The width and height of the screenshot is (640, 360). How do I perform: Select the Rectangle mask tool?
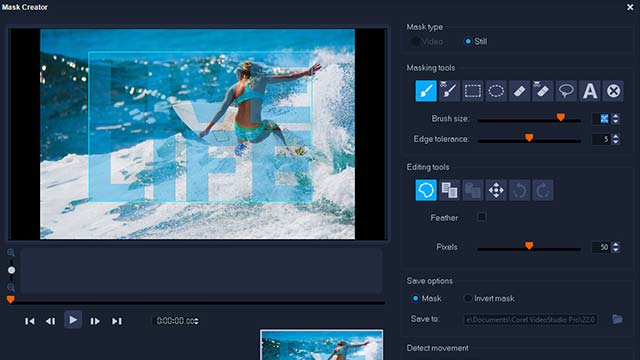coord(473,91)
